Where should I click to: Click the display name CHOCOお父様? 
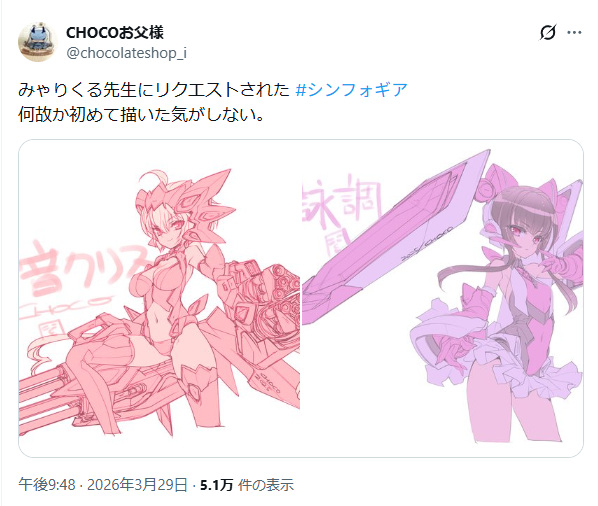[115, 32]
